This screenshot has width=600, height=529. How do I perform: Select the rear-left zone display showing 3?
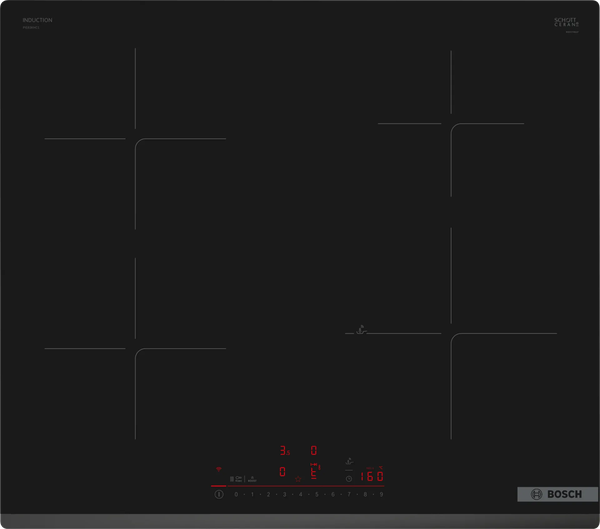pos(284,451)
